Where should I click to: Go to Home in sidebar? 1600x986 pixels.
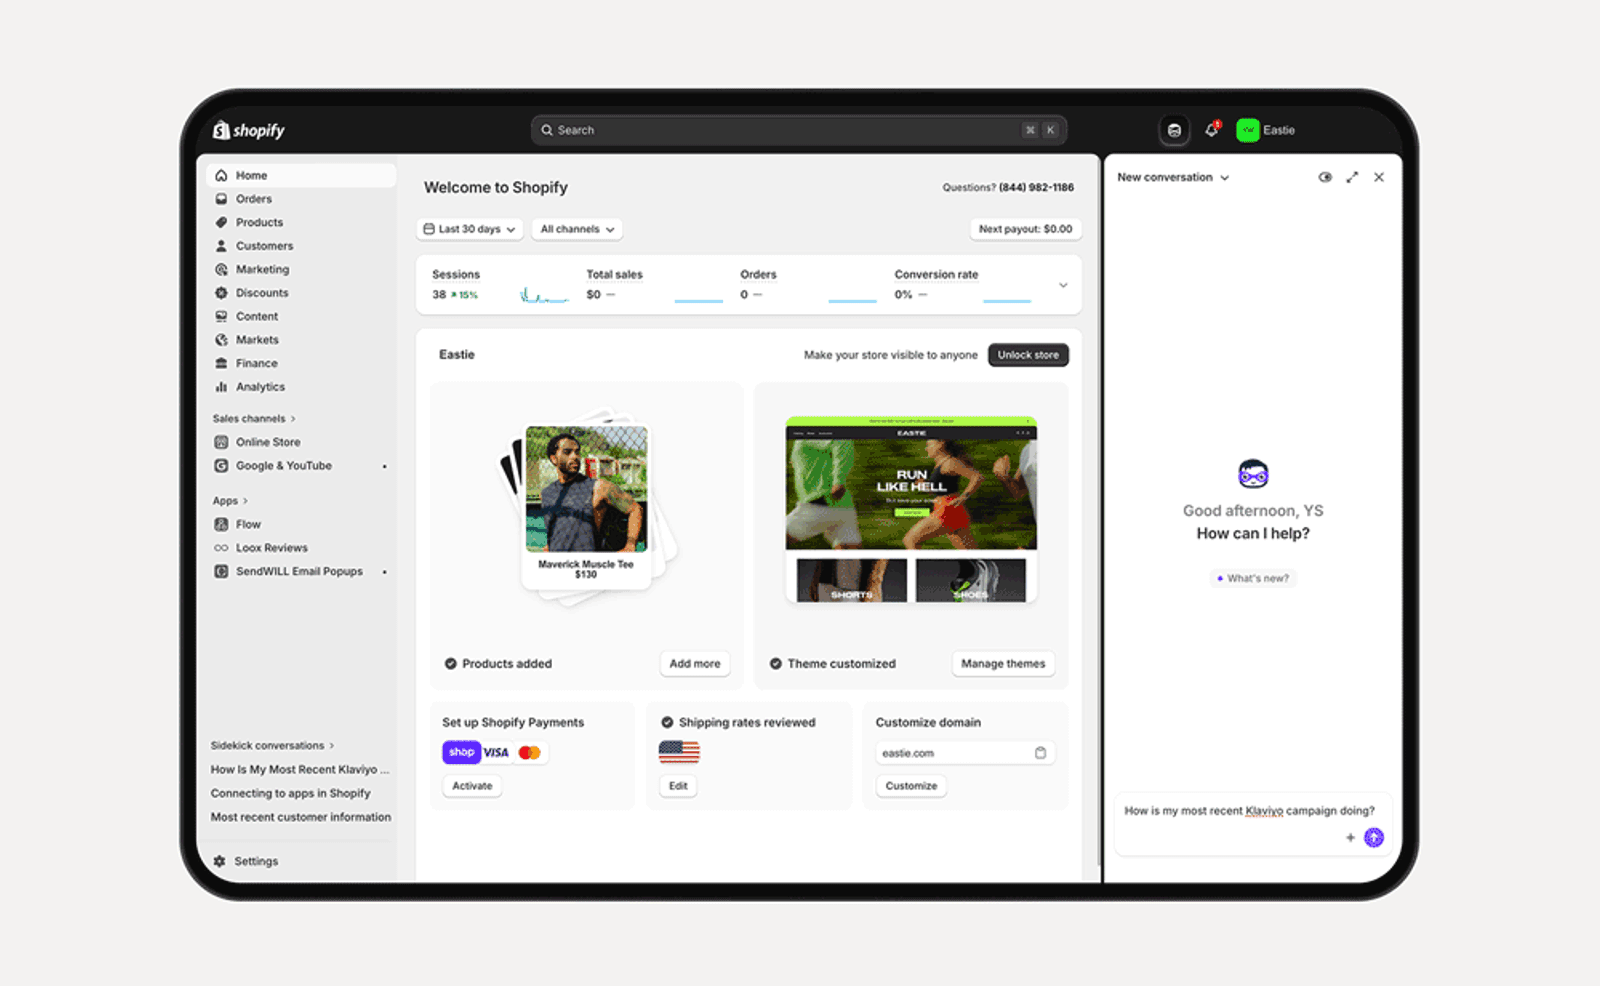point(300,175)
